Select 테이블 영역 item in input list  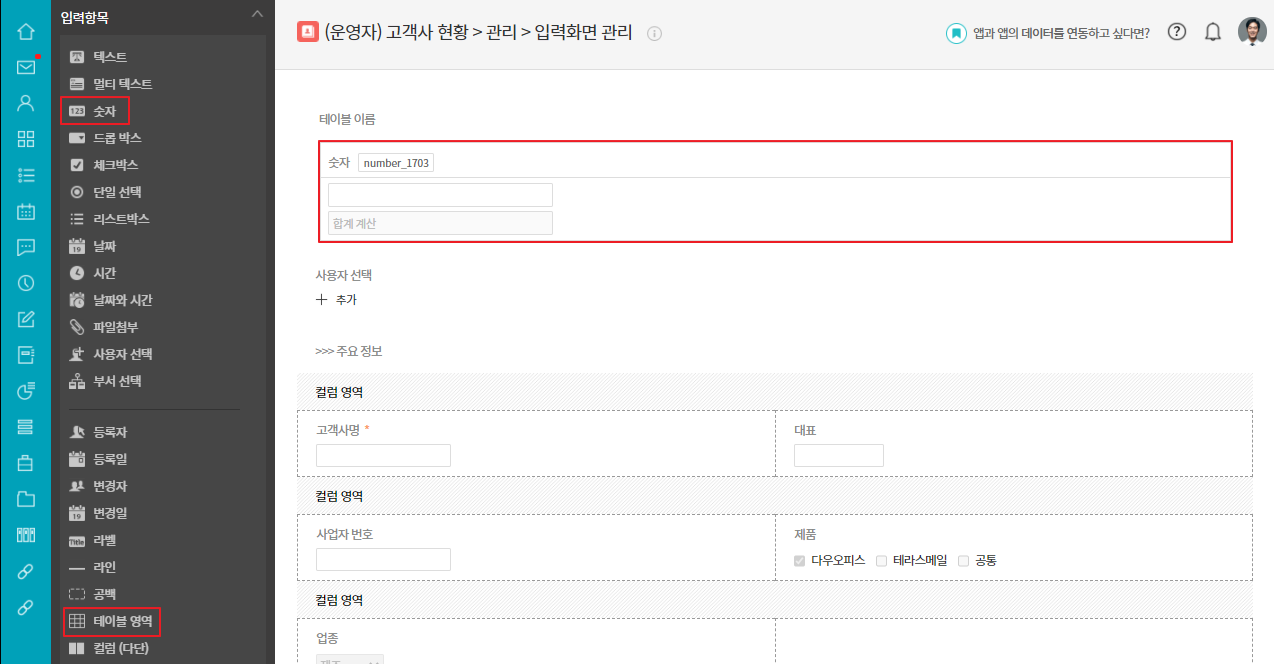point(122,621)
